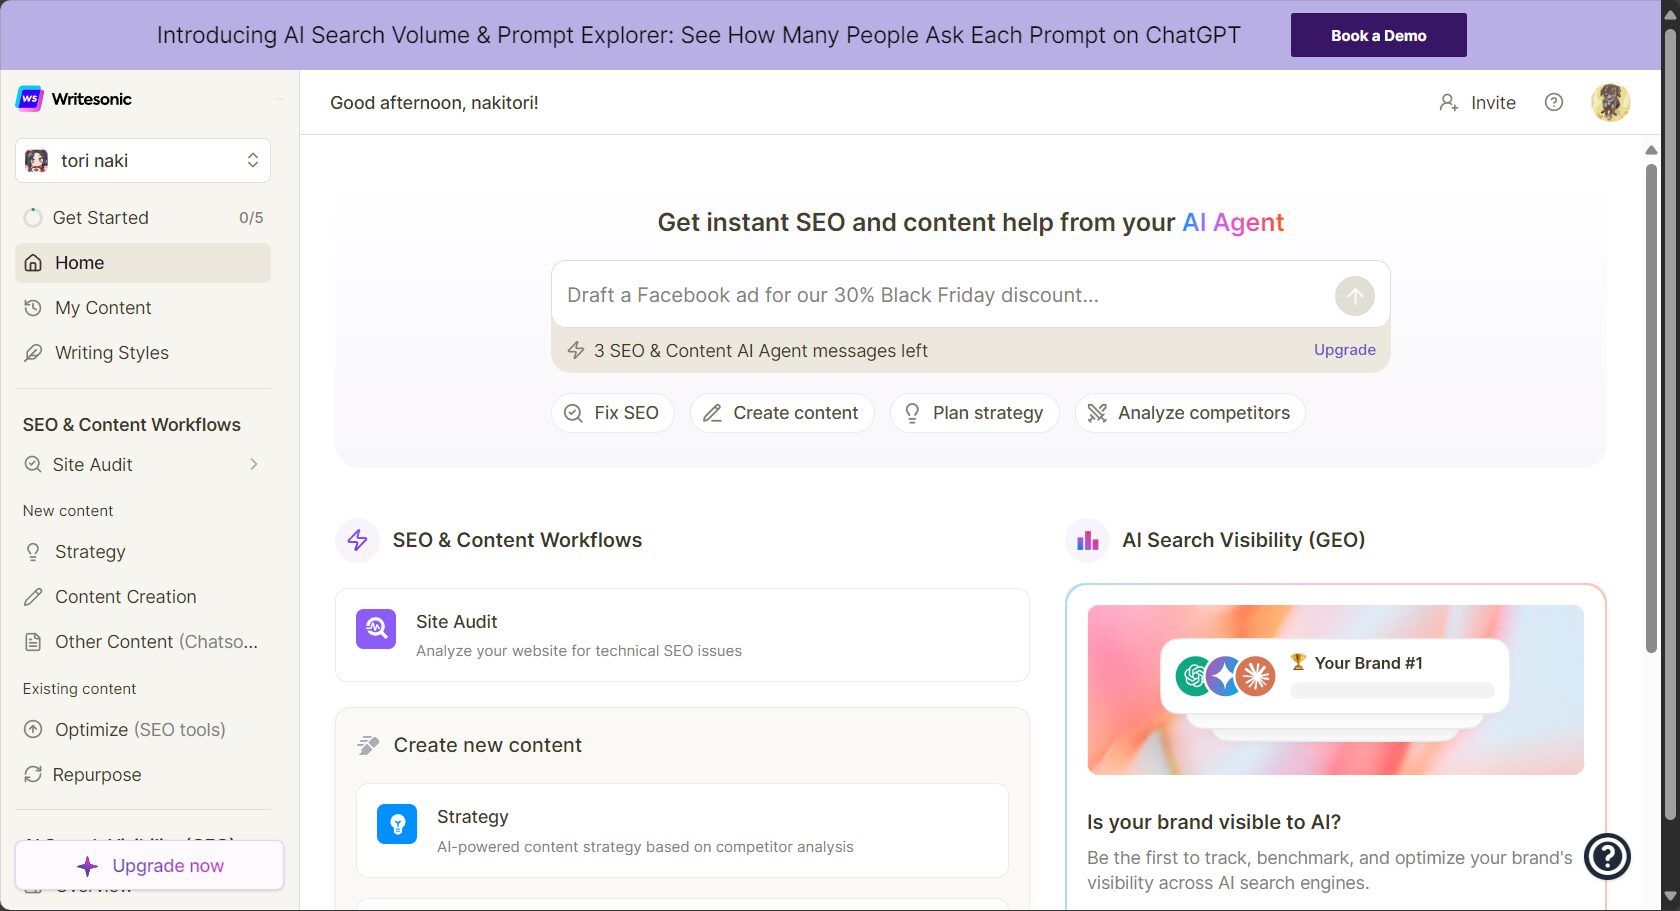Open My Content page
Viewport: 1680px width, 911px height.
click(143, 308)
